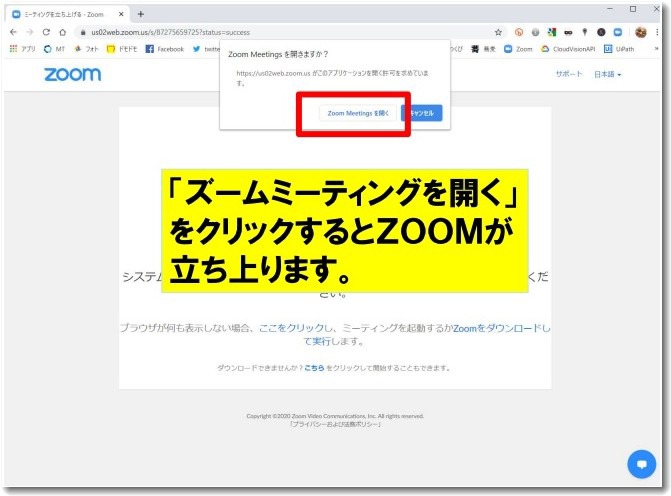Open the blue chat help bubble
The image size is (671, 496).
tap(641, 464)
